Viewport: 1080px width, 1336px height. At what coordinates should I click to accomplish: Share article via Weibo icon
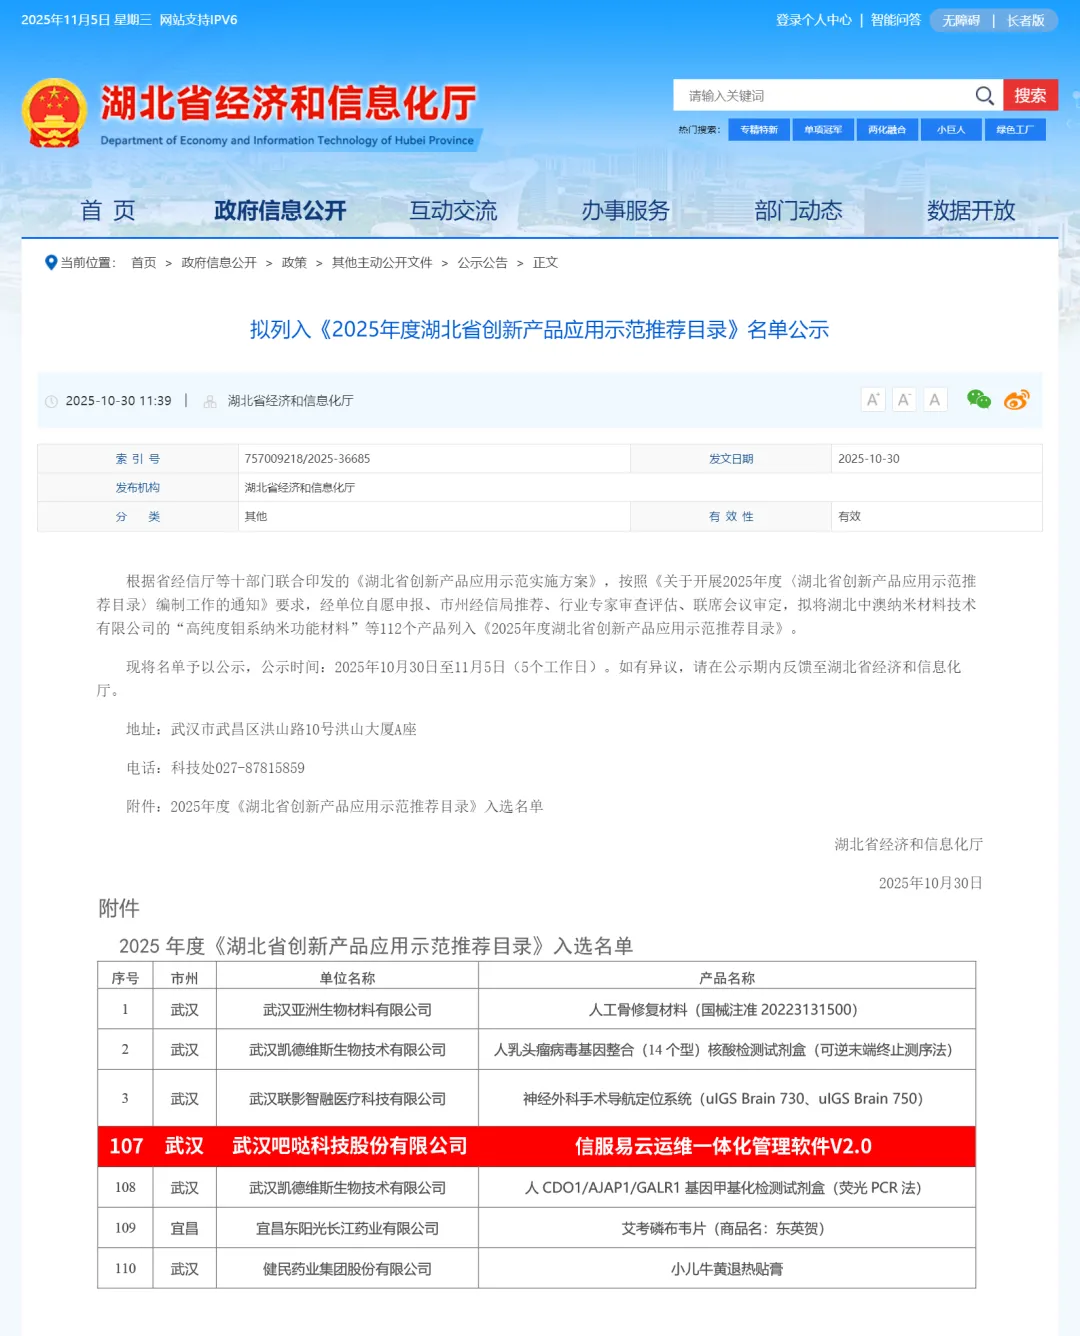pos(1016,400)
